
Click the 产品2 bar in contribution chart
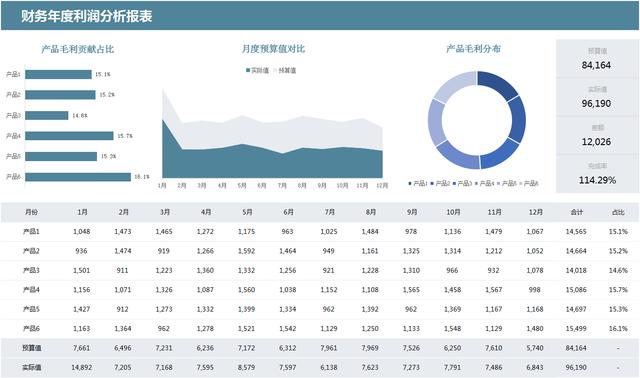(60, 95)
